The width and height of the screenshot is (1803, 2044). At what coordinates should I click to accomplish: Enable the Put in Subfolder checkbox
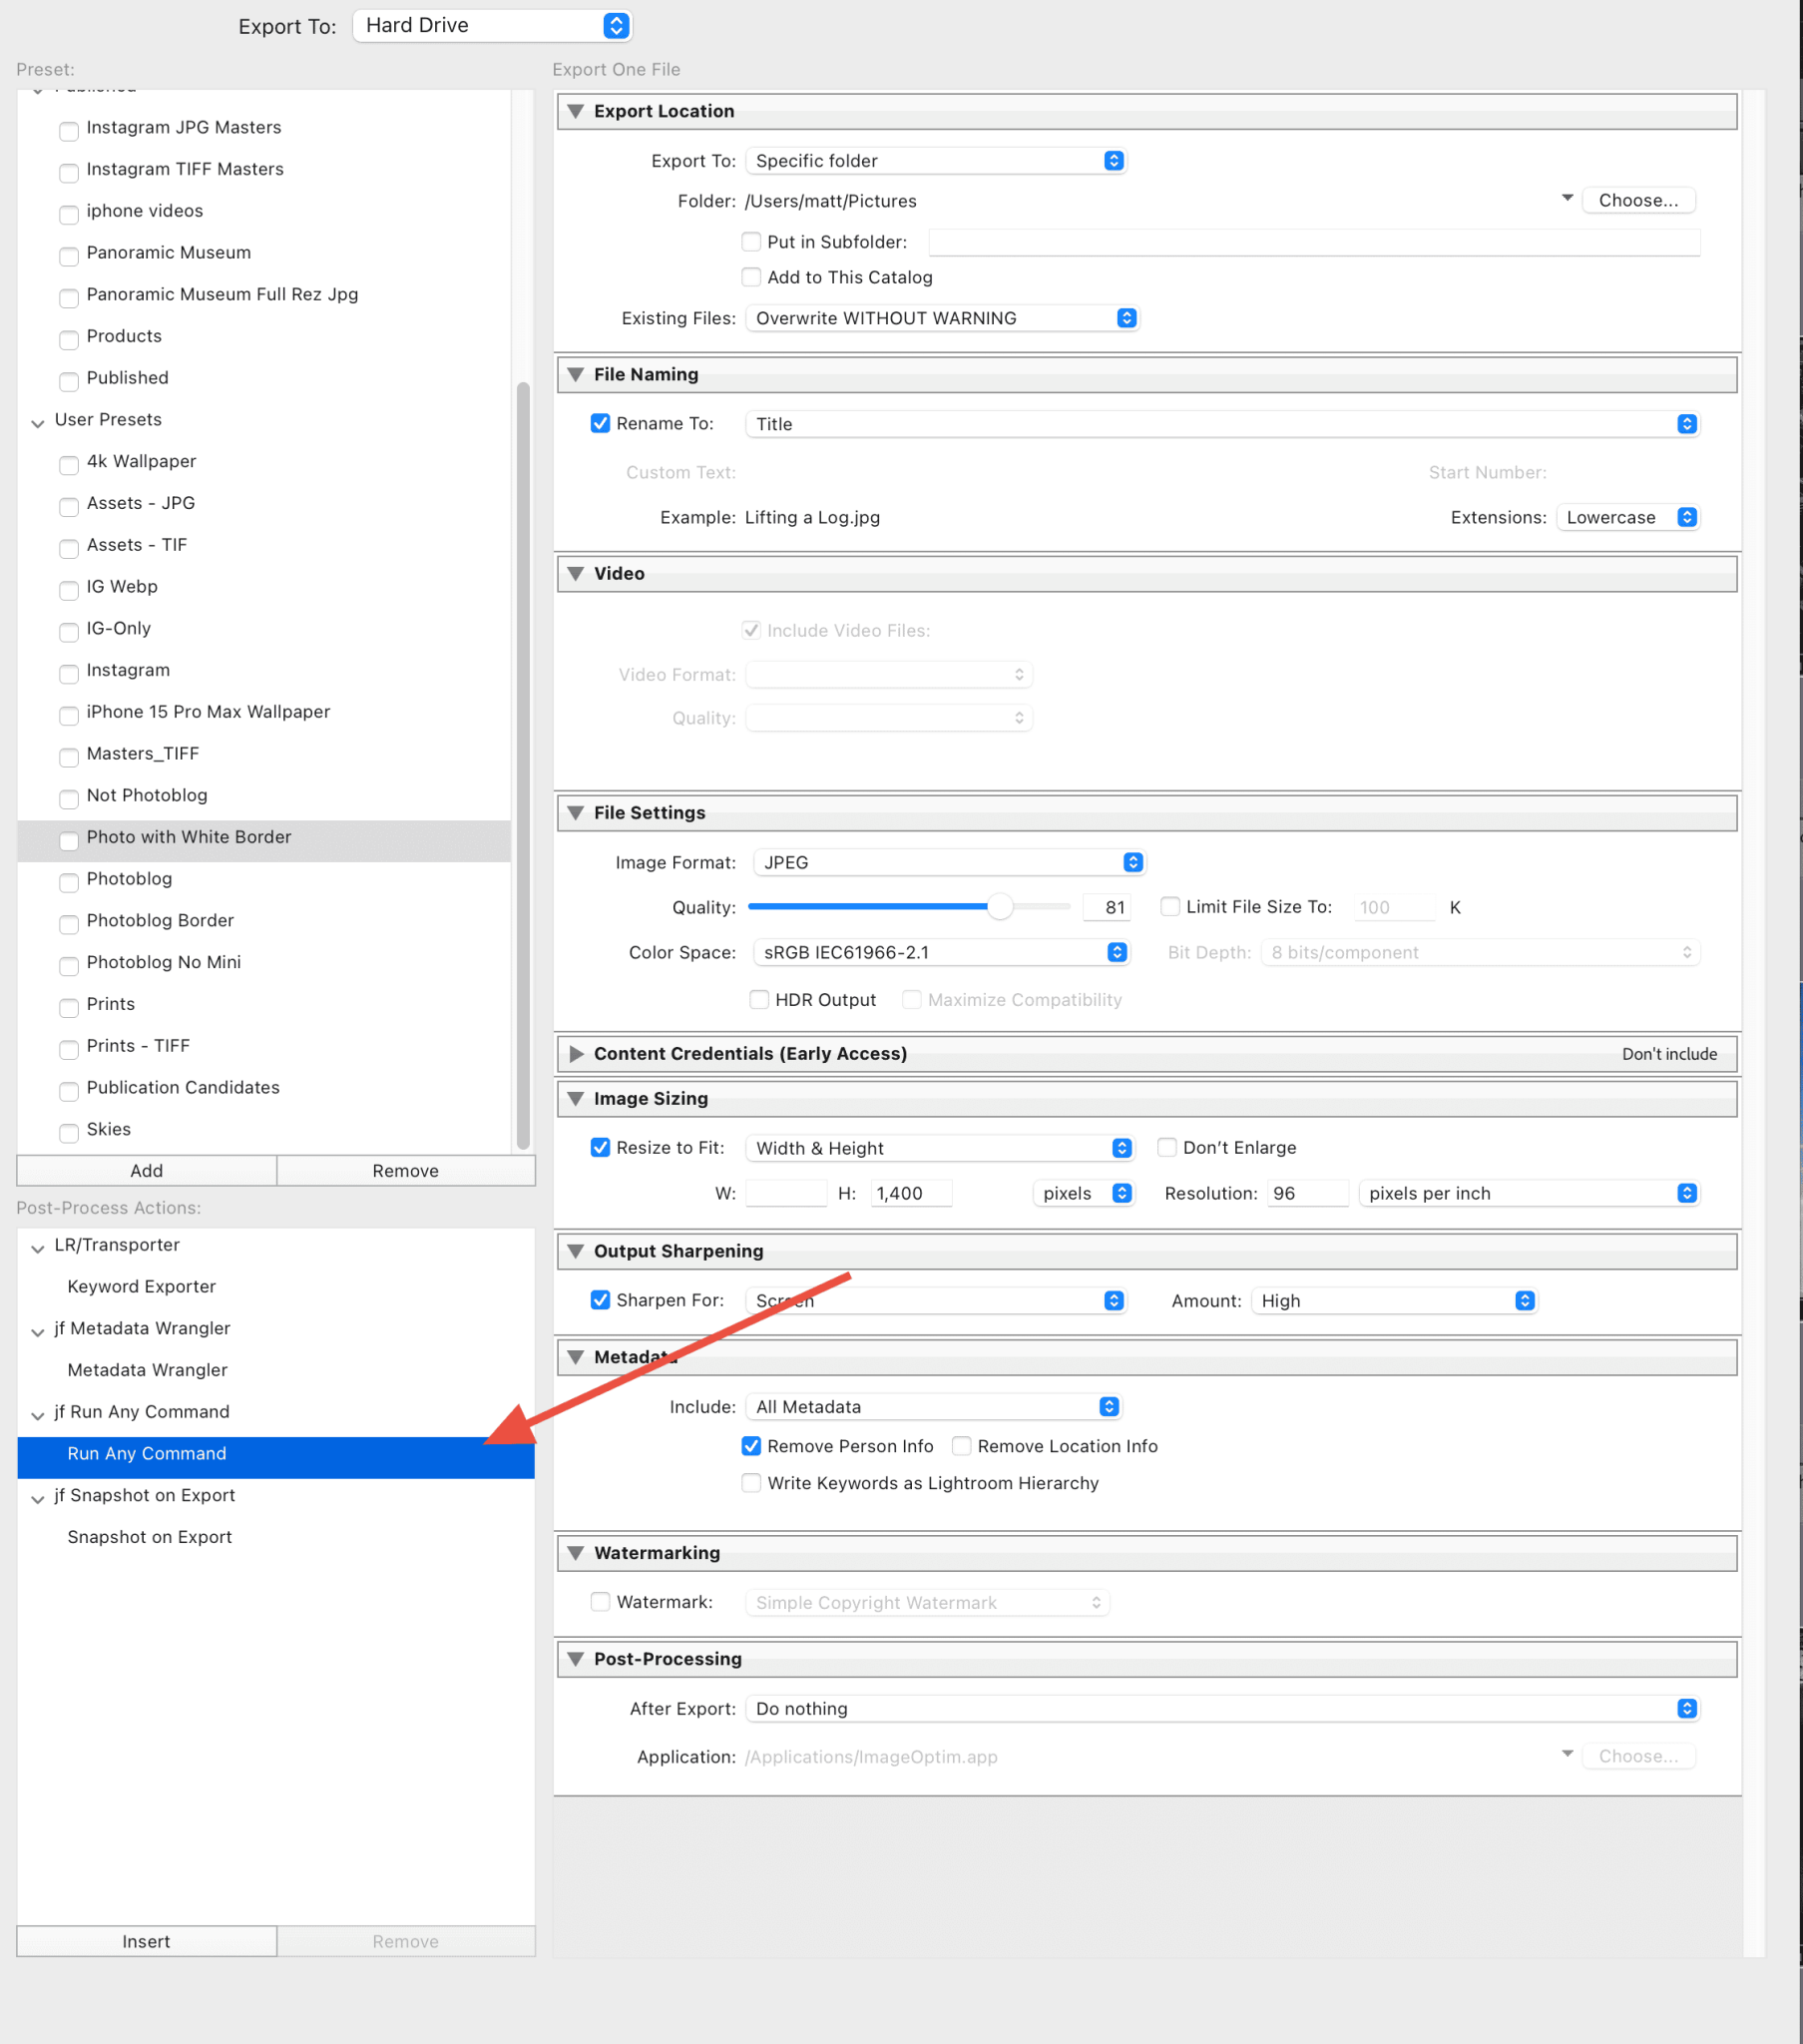pos(751,241)
